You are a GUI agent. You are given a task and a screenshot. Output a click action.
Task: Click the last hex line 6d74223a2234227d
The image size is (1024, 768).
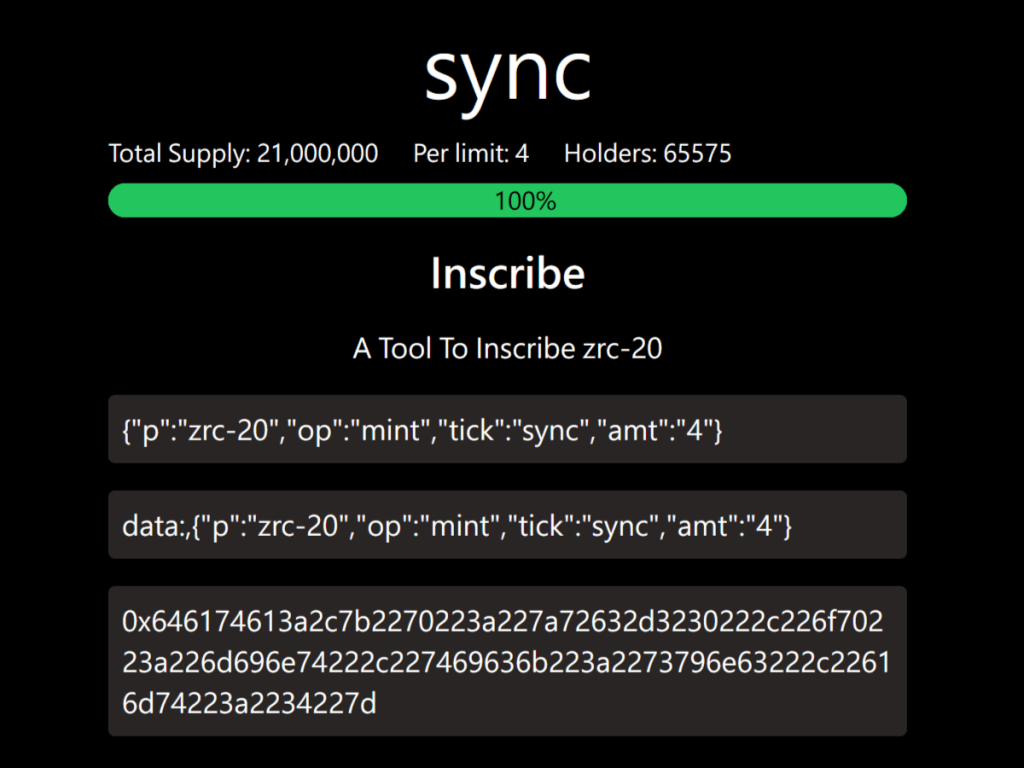[x=249, y=704]
